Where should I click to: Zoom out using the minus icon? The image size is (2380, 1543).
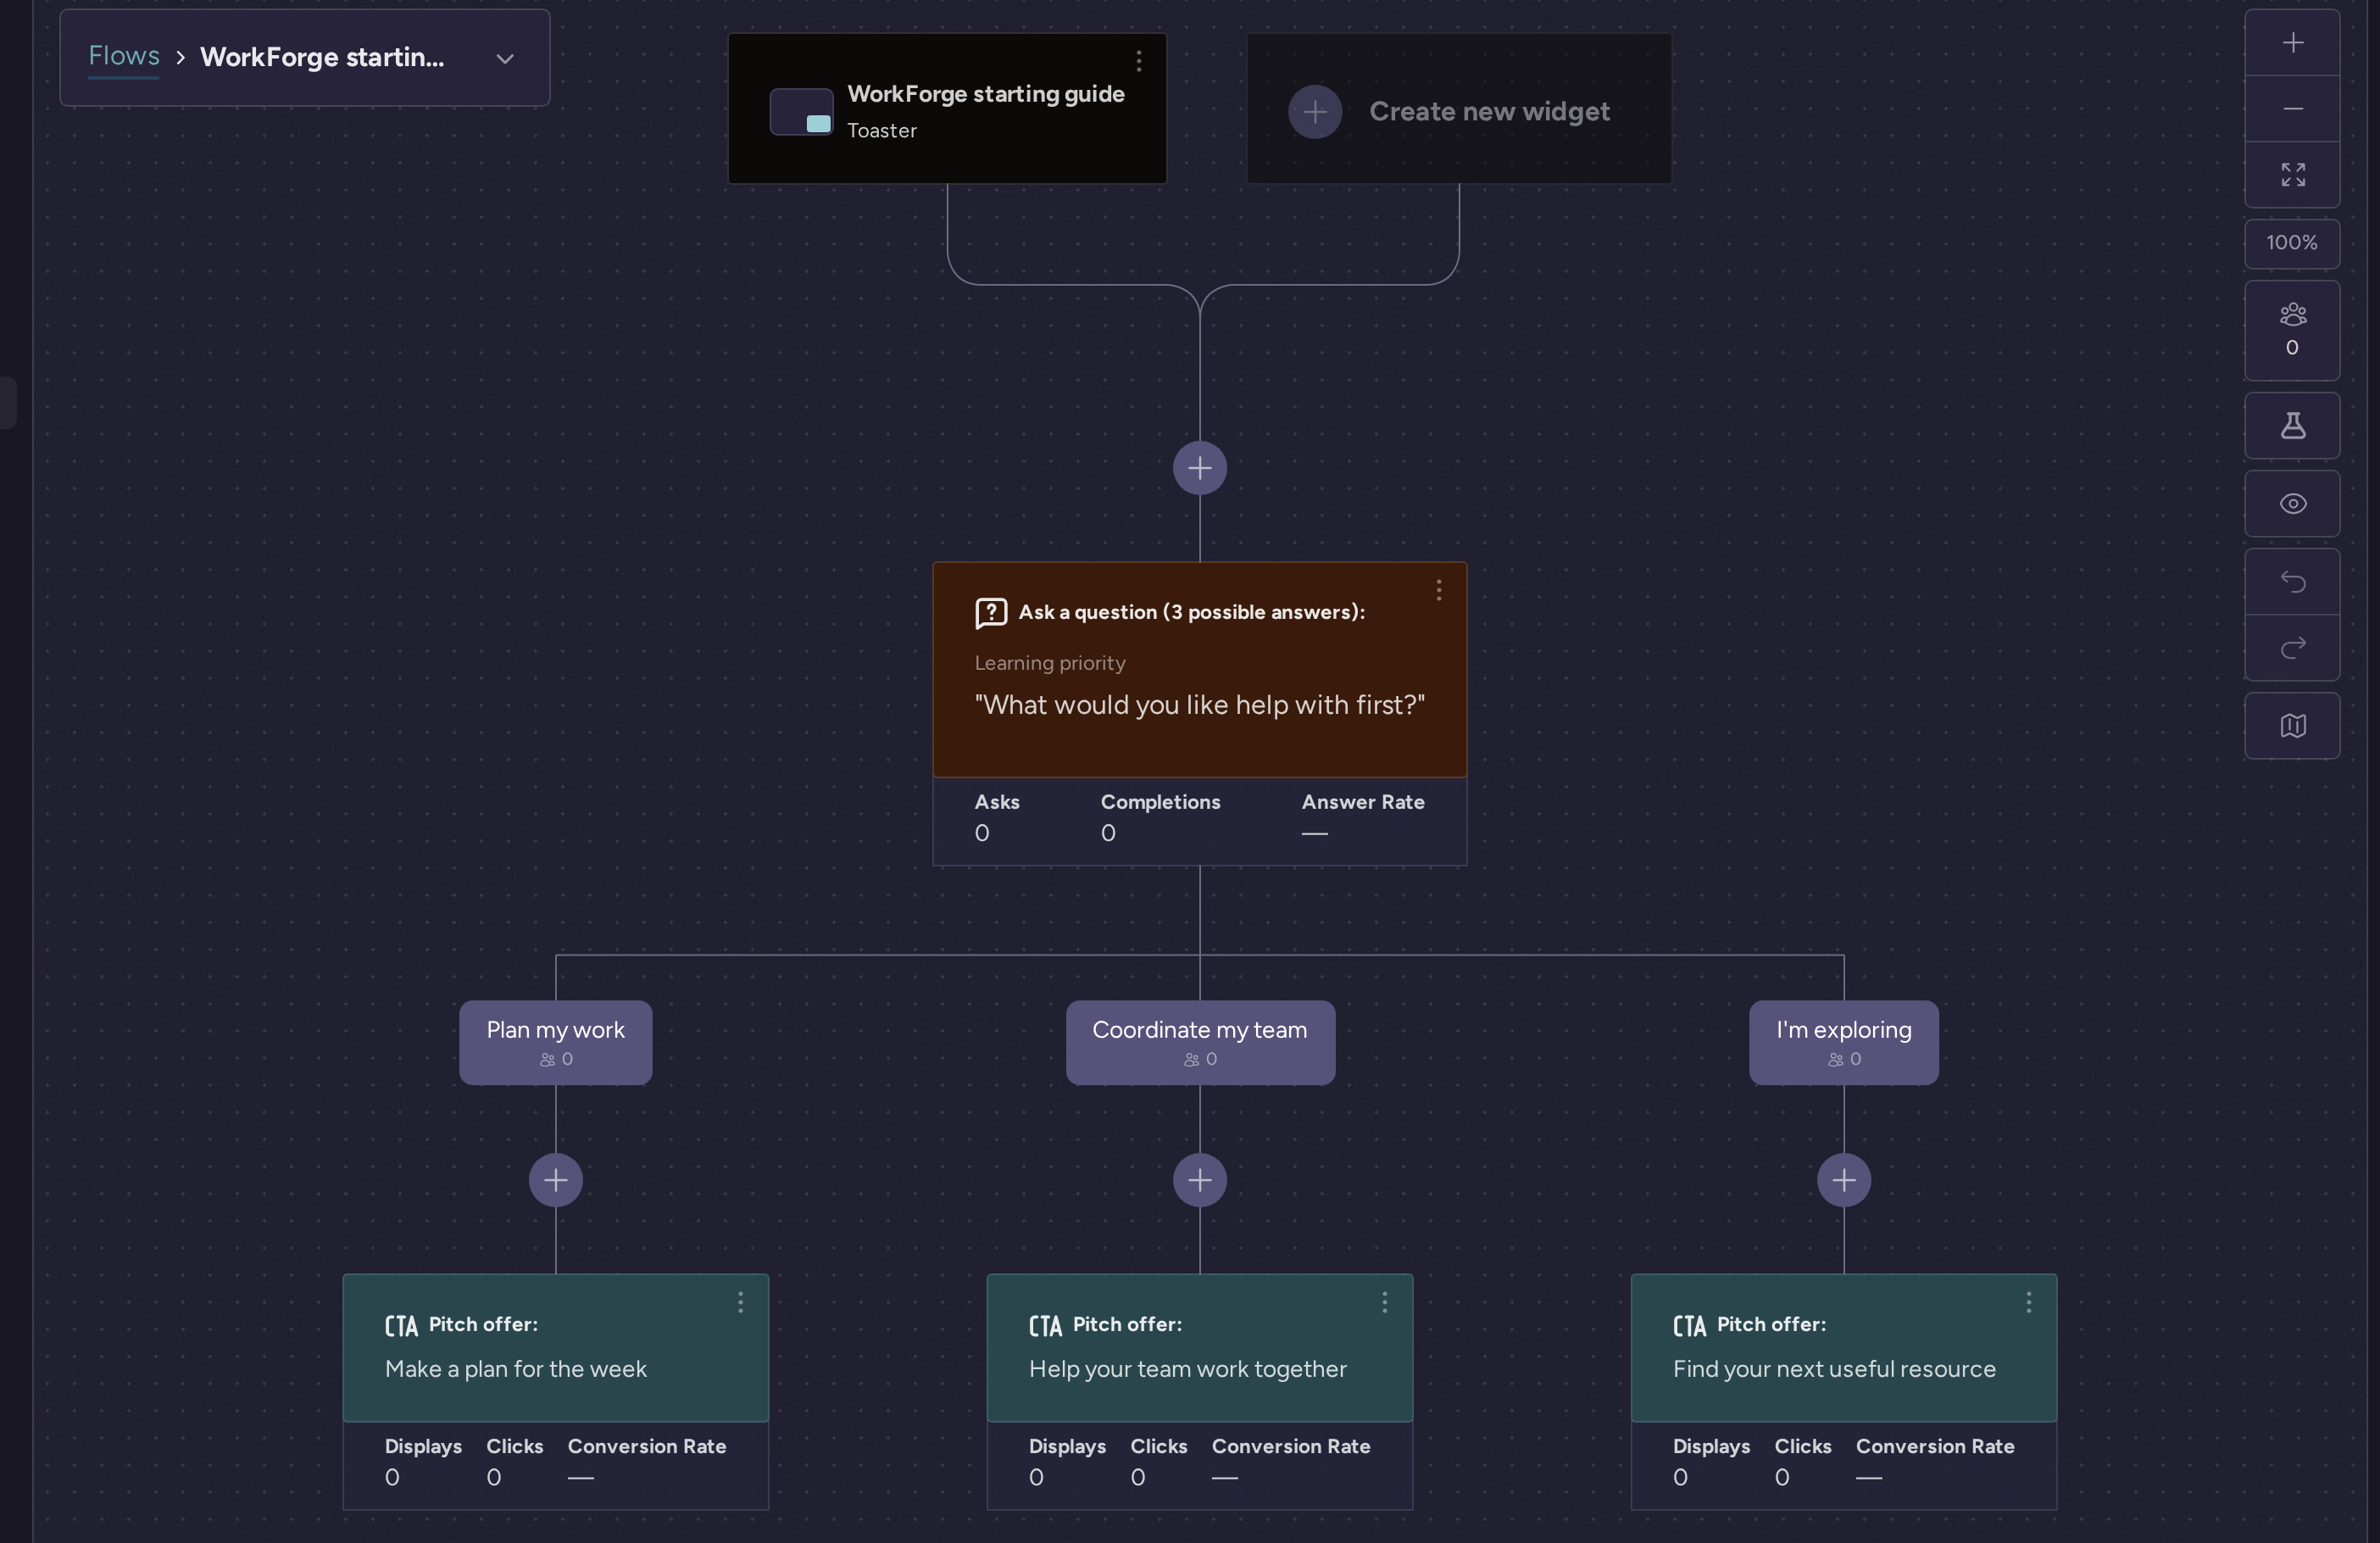coord(2292,108)
